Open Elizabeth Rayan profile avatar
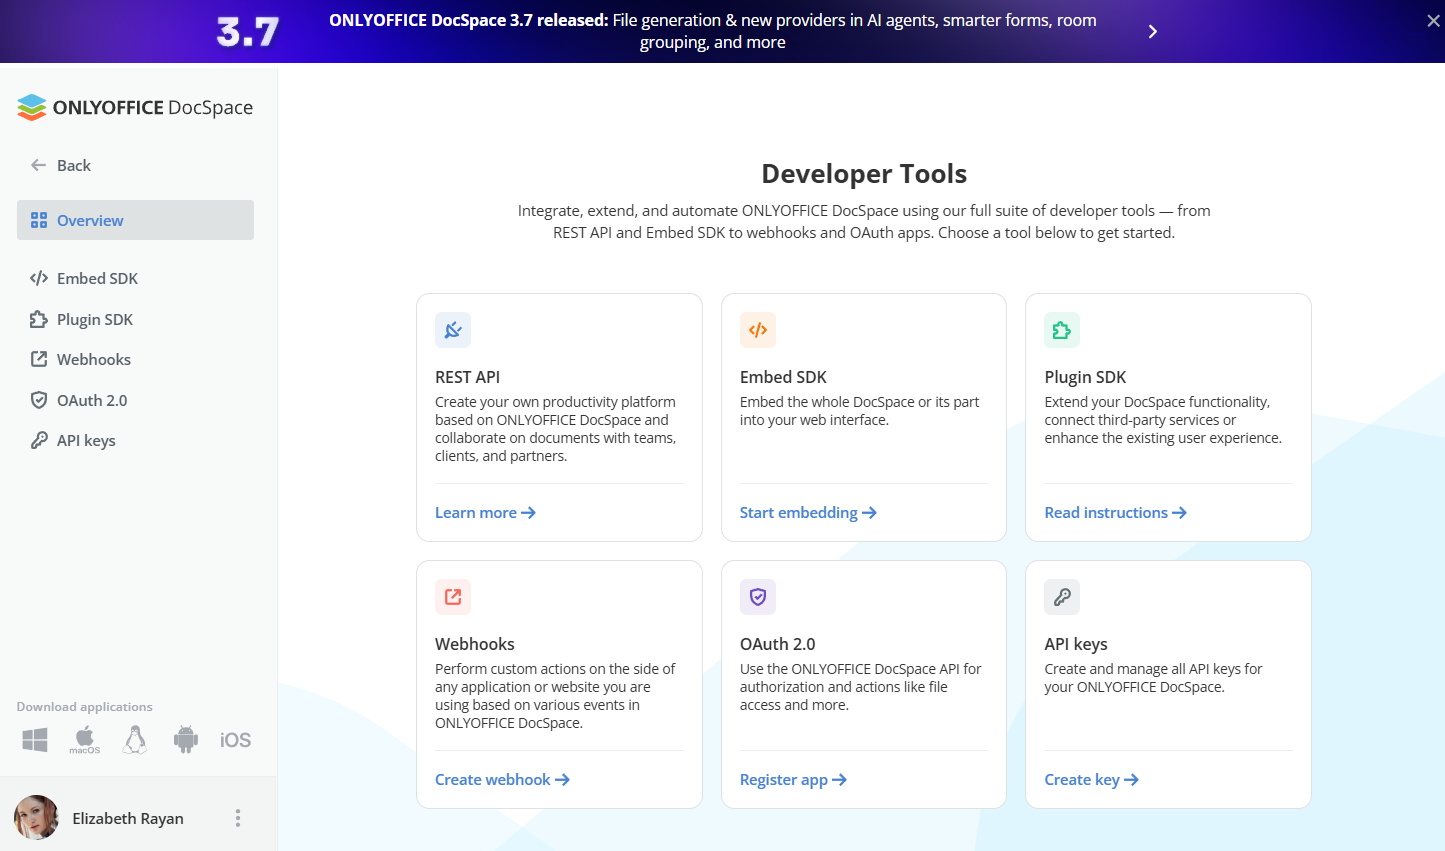The width and height of the screenshot is (1445, 851). pos(36,818)
